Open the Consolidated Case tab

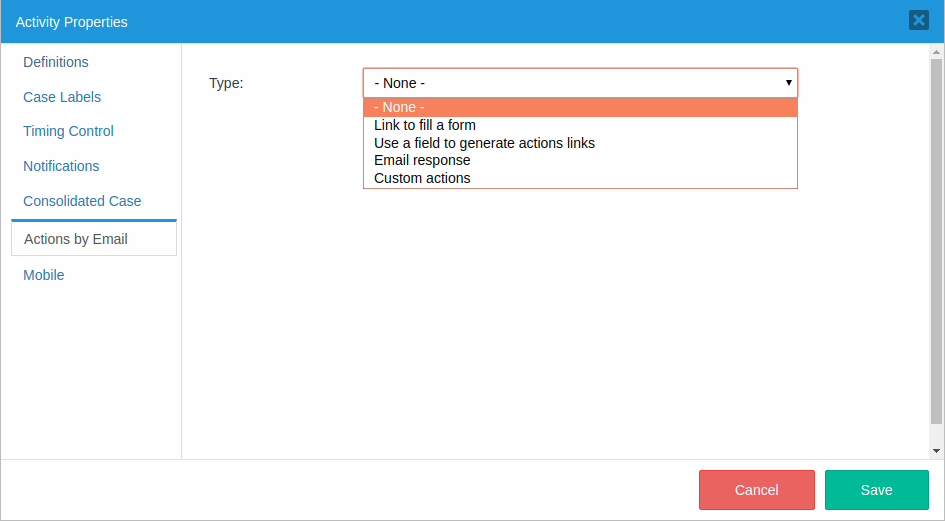82,201
